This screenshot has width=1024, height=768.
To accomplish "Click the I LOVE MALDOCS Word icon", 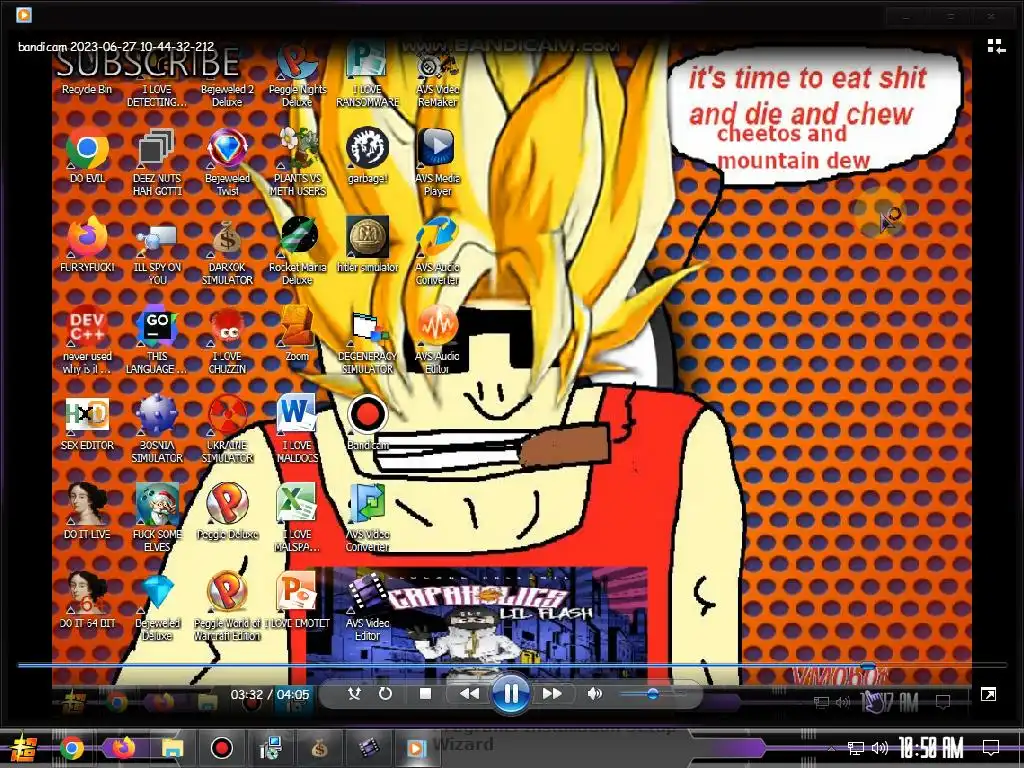I will [297, 428].
